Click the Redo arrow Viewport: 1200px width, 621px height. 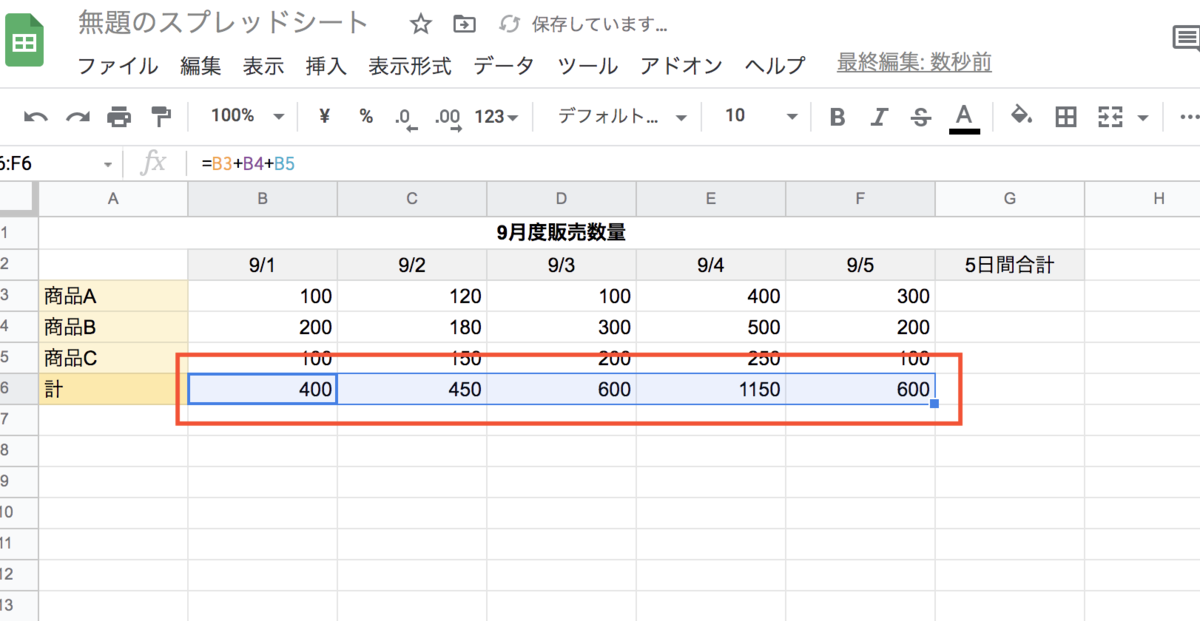coord(78,116)
